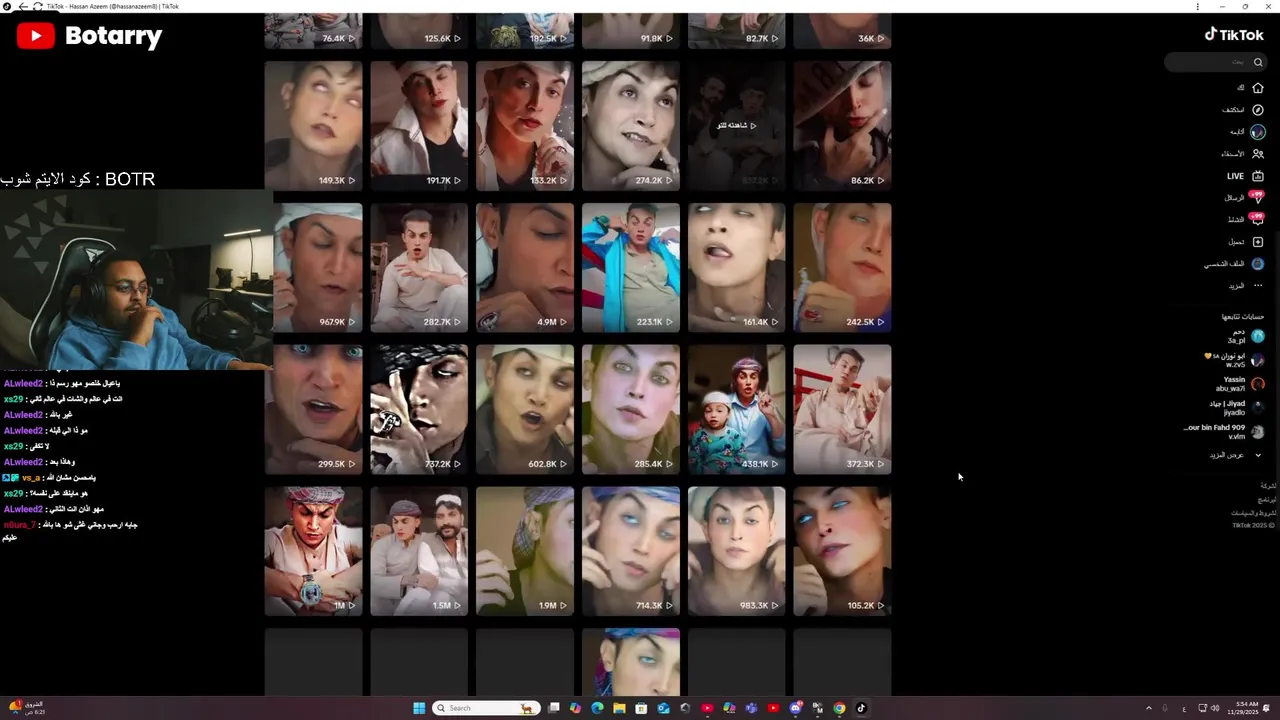Open the video with 714.3K views
Viewport: 1280px width, 720px height.
(631, 551)
